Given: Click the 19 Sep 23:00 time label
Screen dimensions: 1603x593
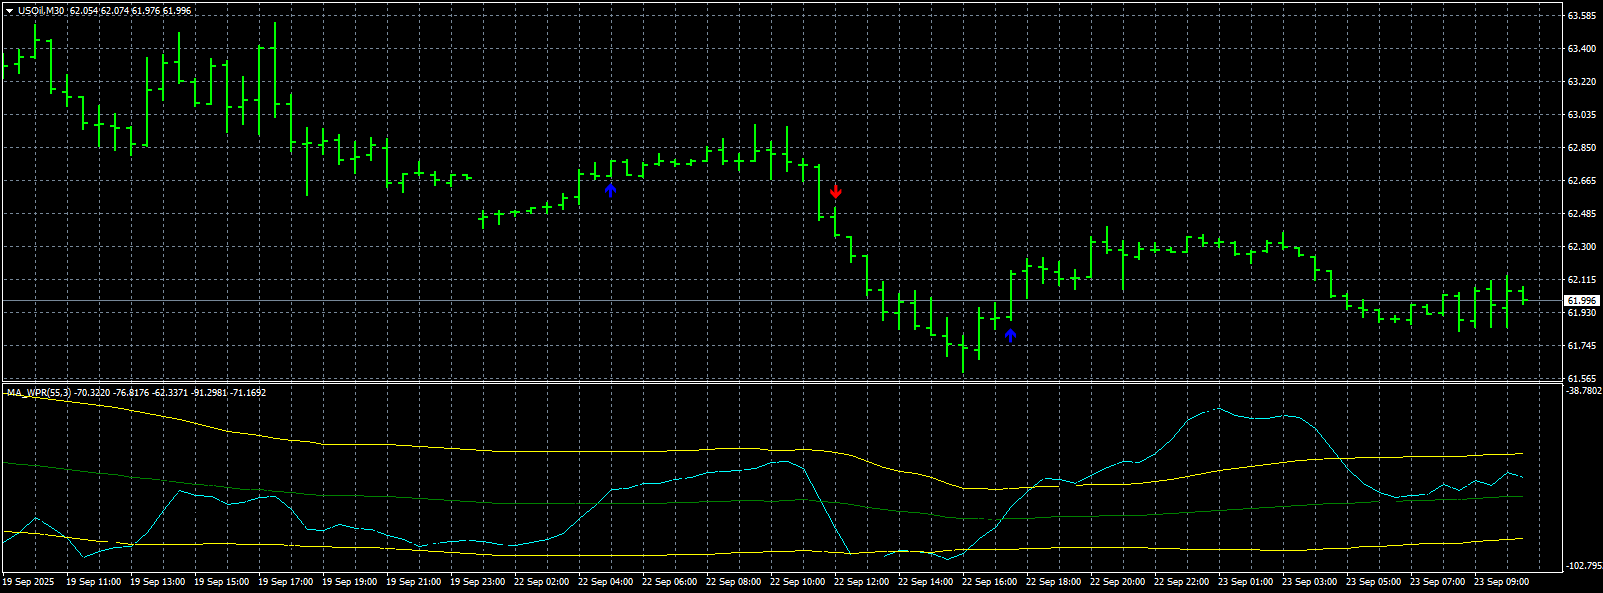Looking at the screenshot, I should [x=477, y=581].
